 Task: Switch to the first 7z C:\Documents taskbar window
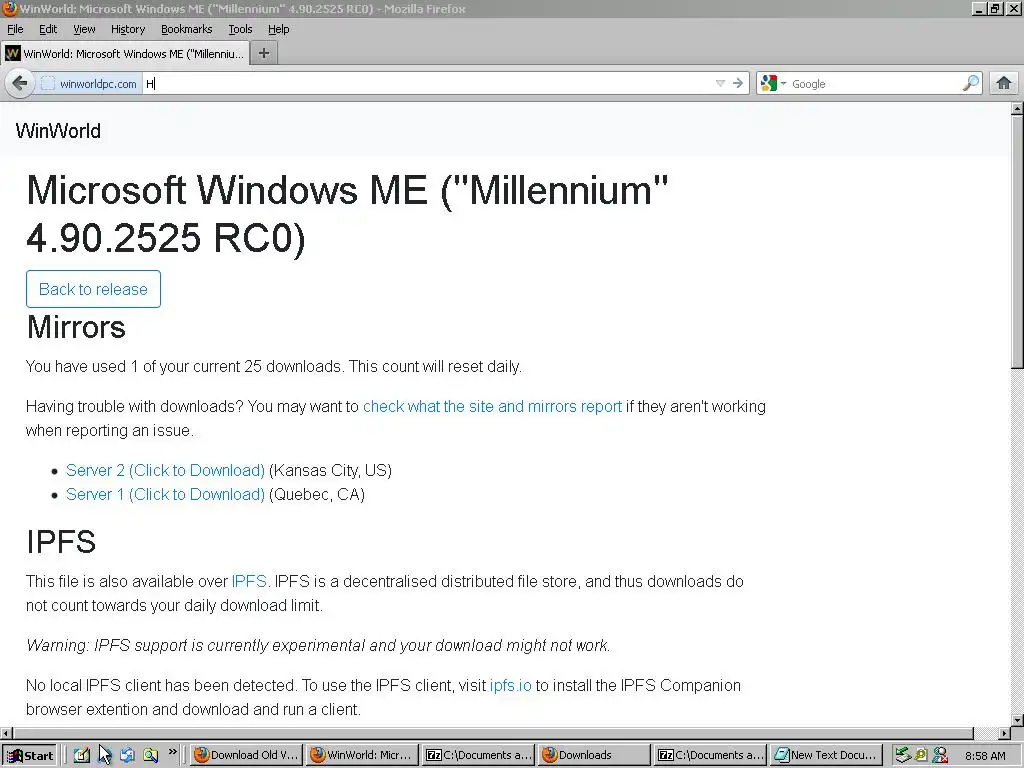[478, 755]
